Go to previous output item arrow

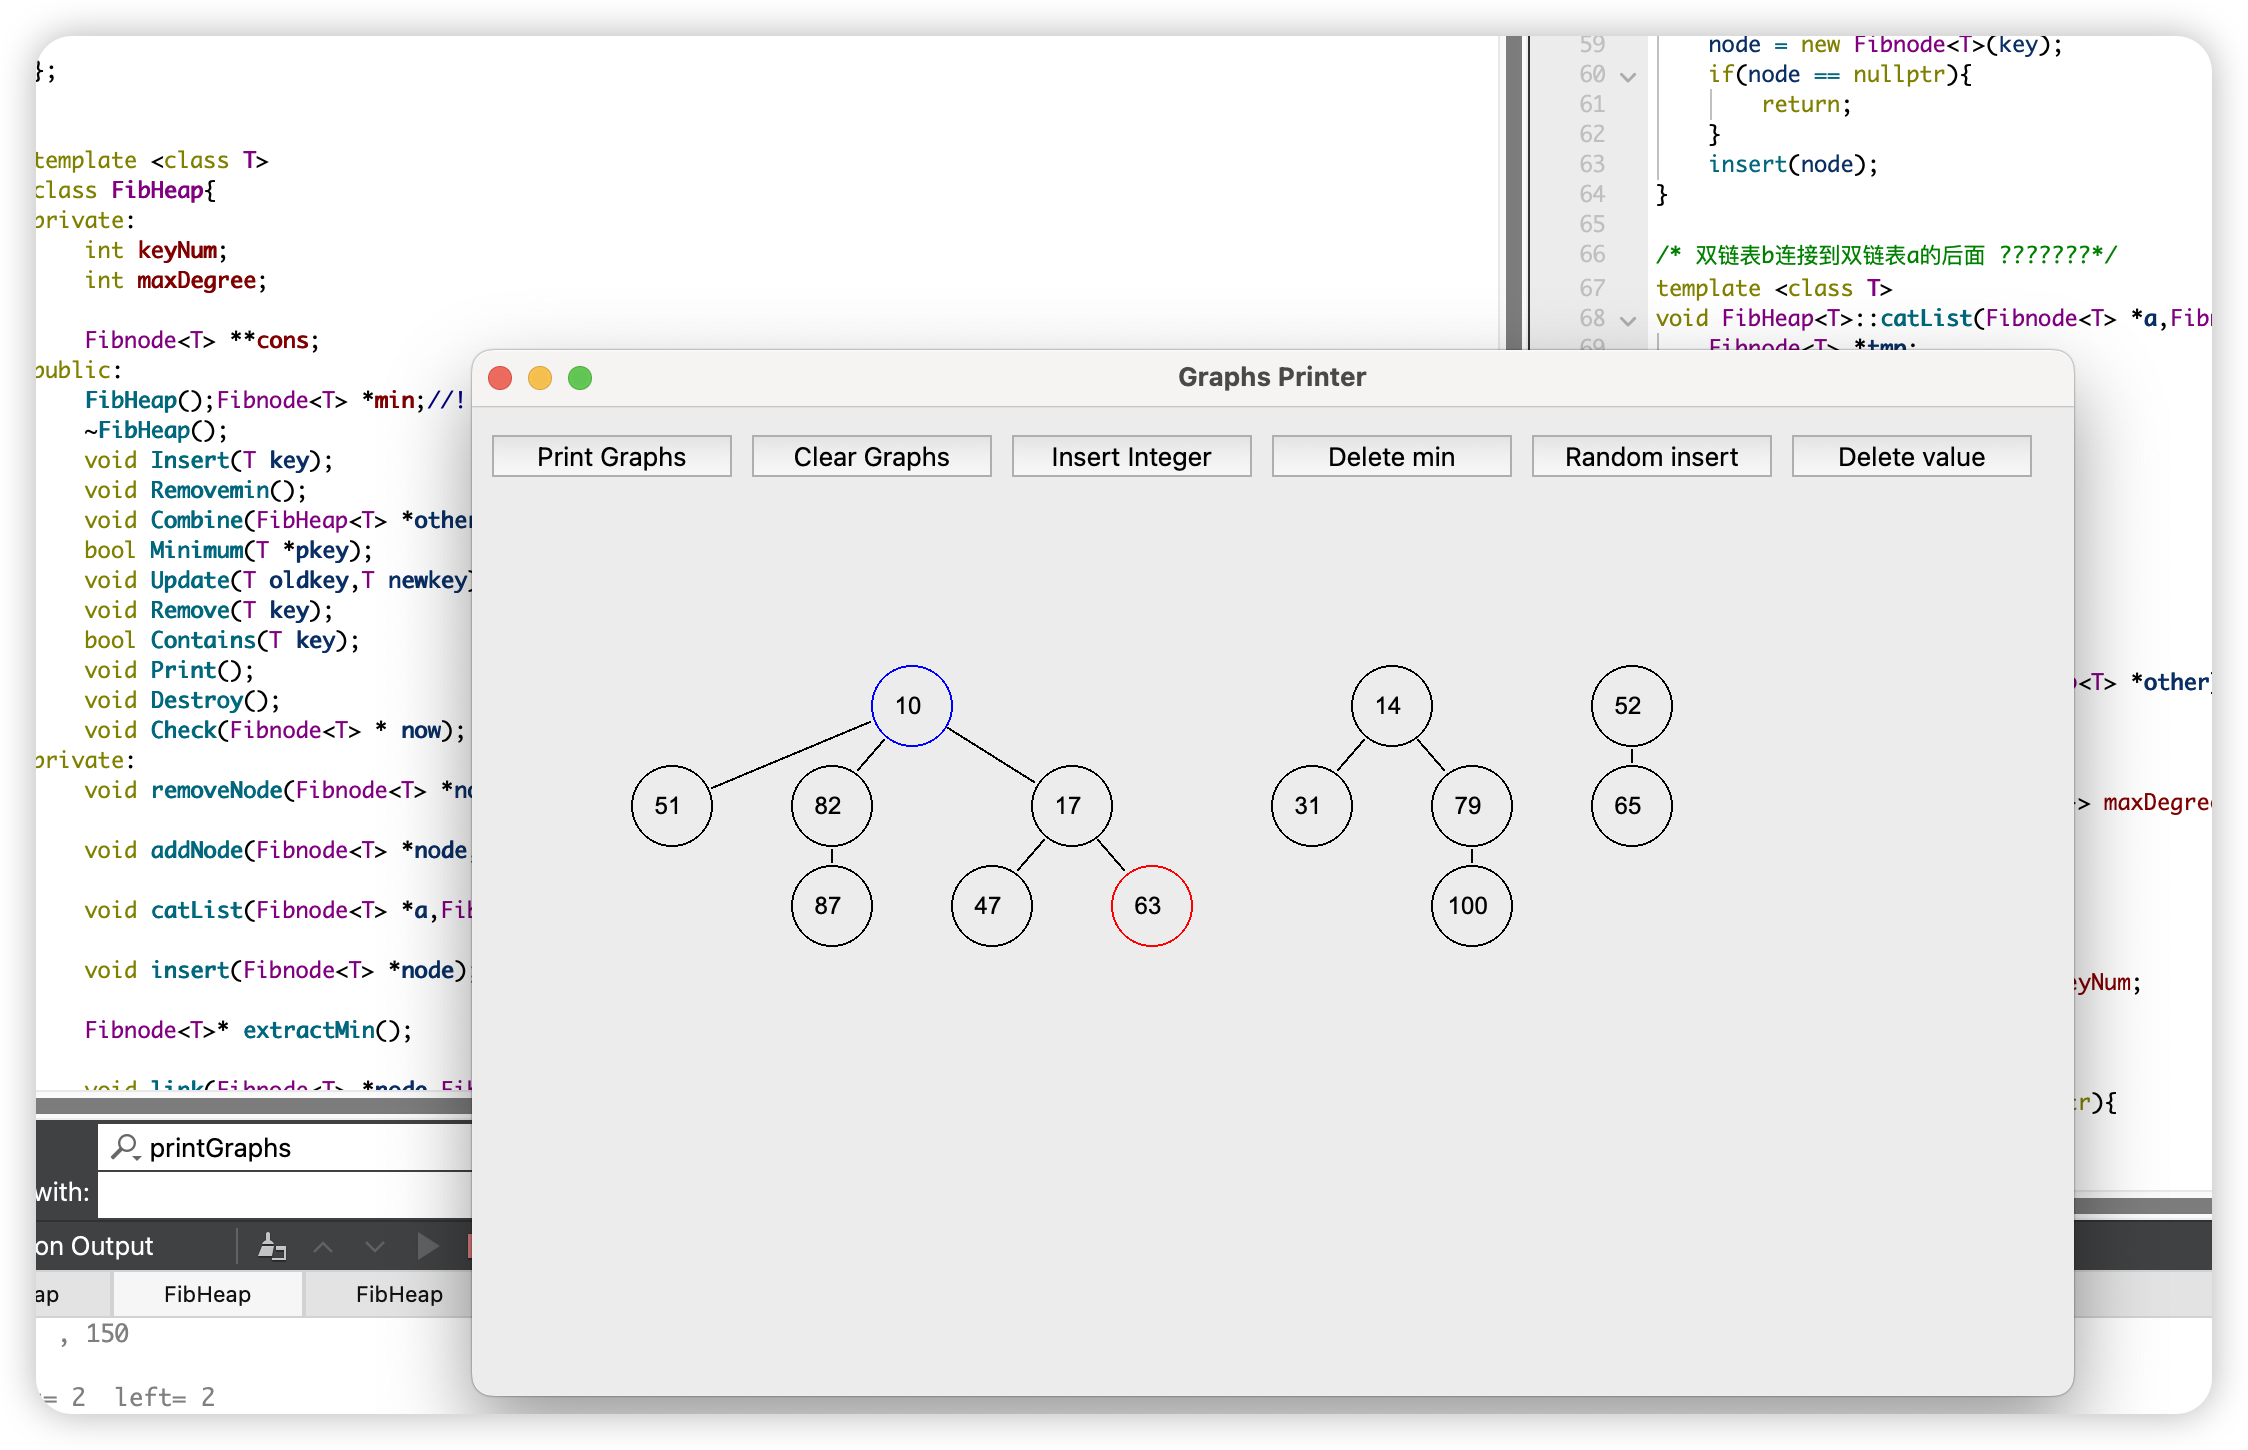(x=323, y=1246)
